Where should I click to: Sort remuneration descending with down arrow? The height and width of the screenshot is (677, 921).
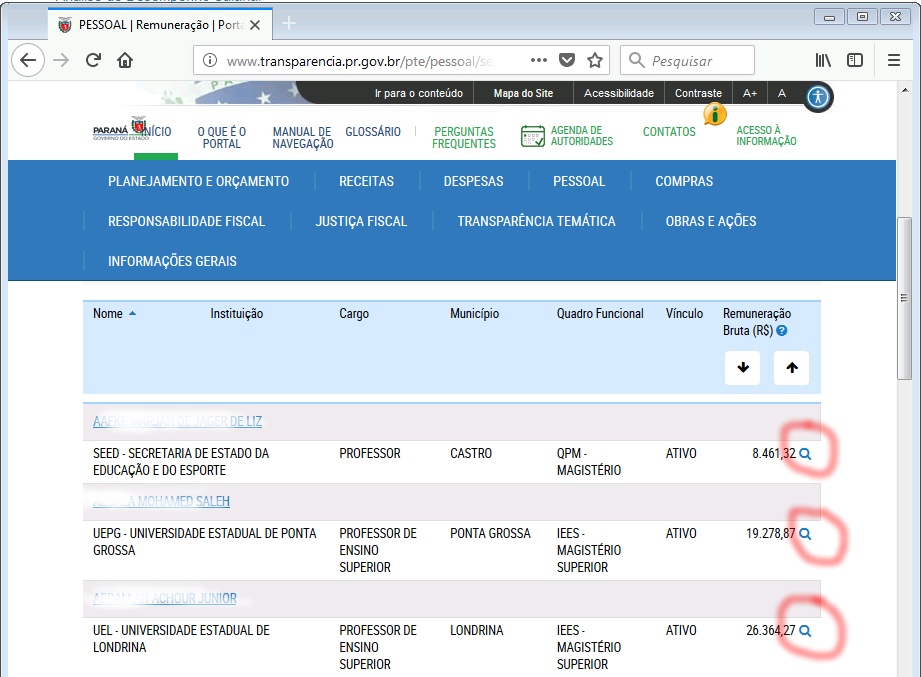point(742,368)
